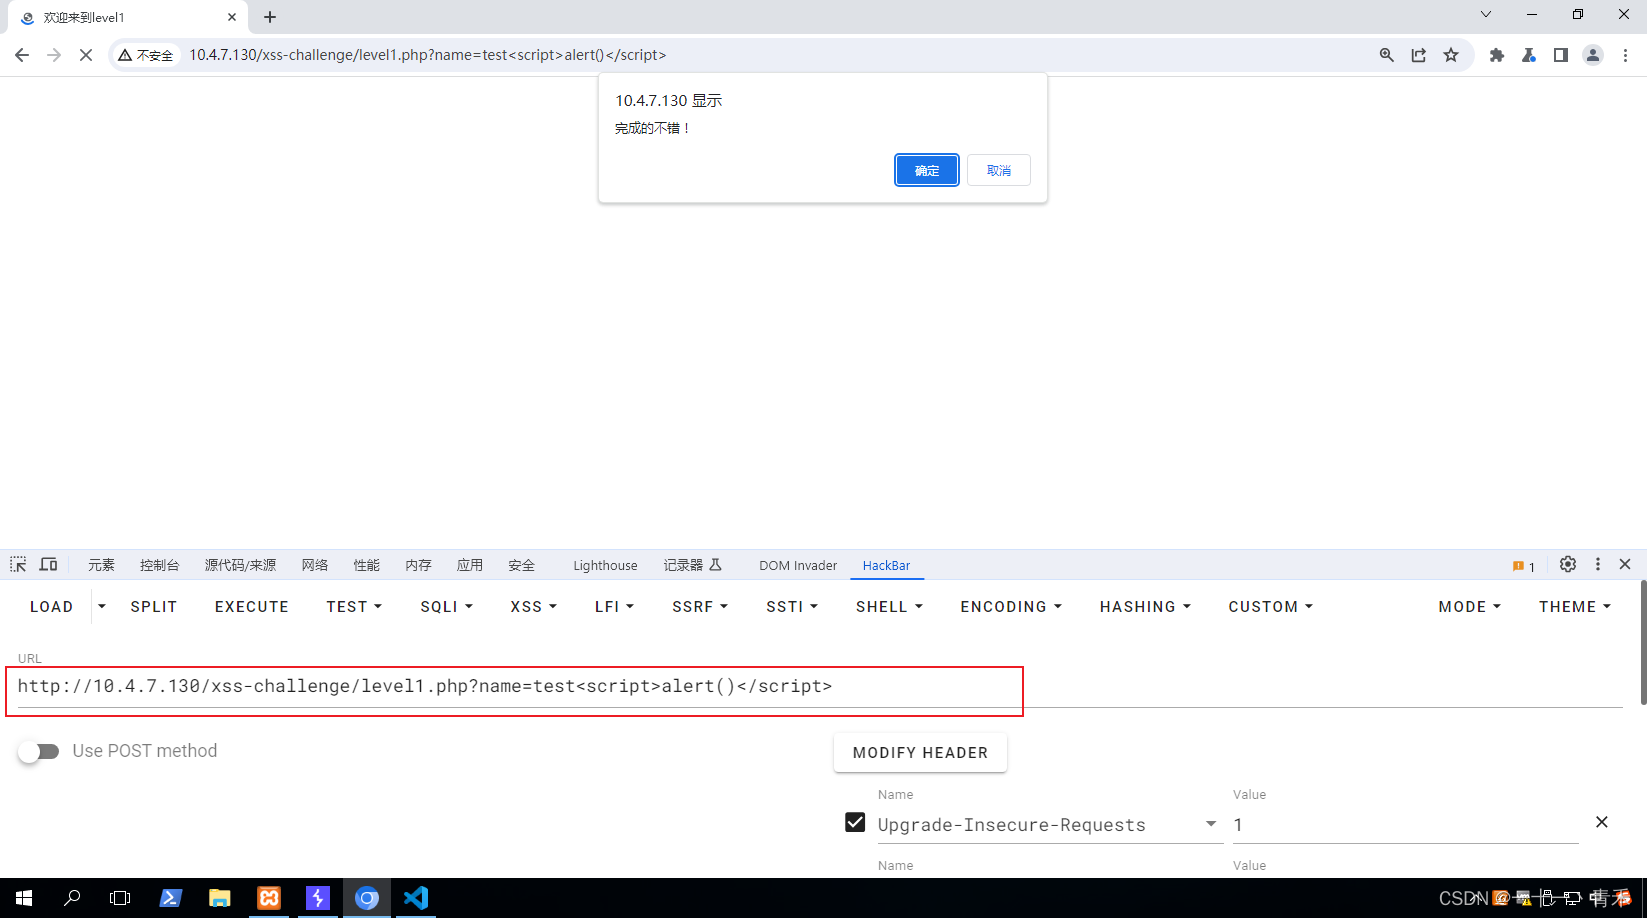1647x918 pixels.
Task: Open the extensions puzzle icon
Action: click(1497, 55)
